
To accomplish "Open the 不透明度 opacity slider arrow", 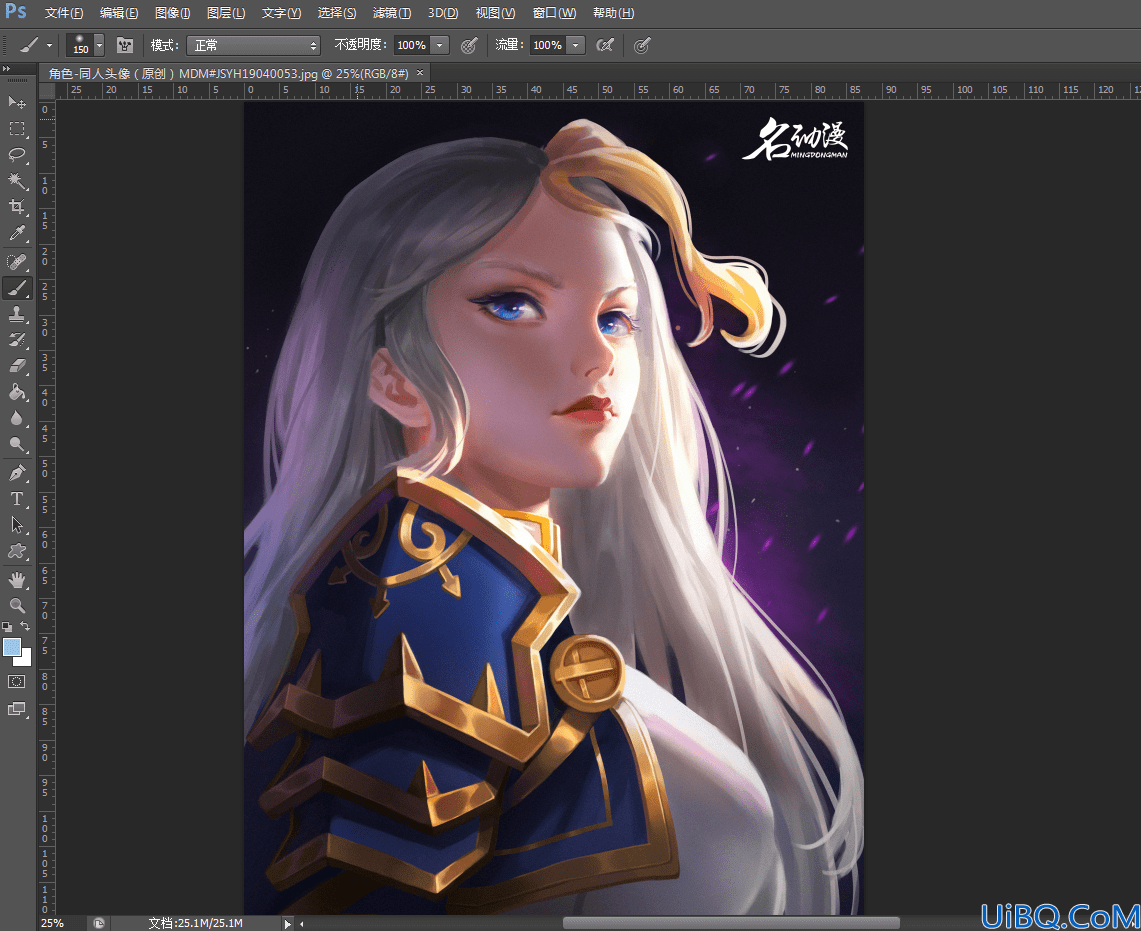I will [x=440, y=45].
